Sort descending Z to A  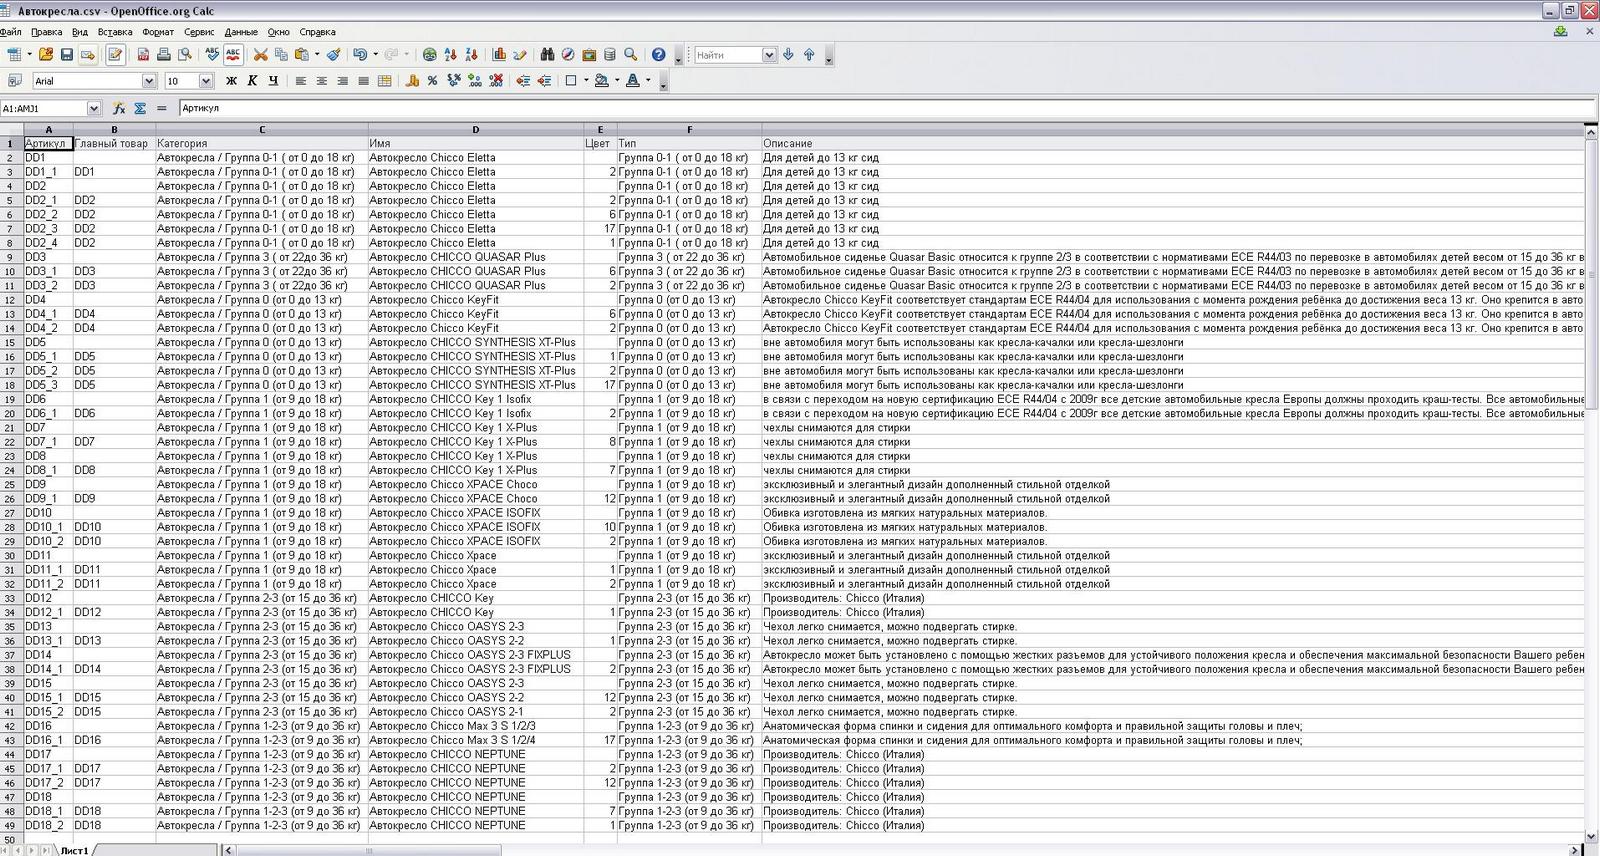(471, 55)
